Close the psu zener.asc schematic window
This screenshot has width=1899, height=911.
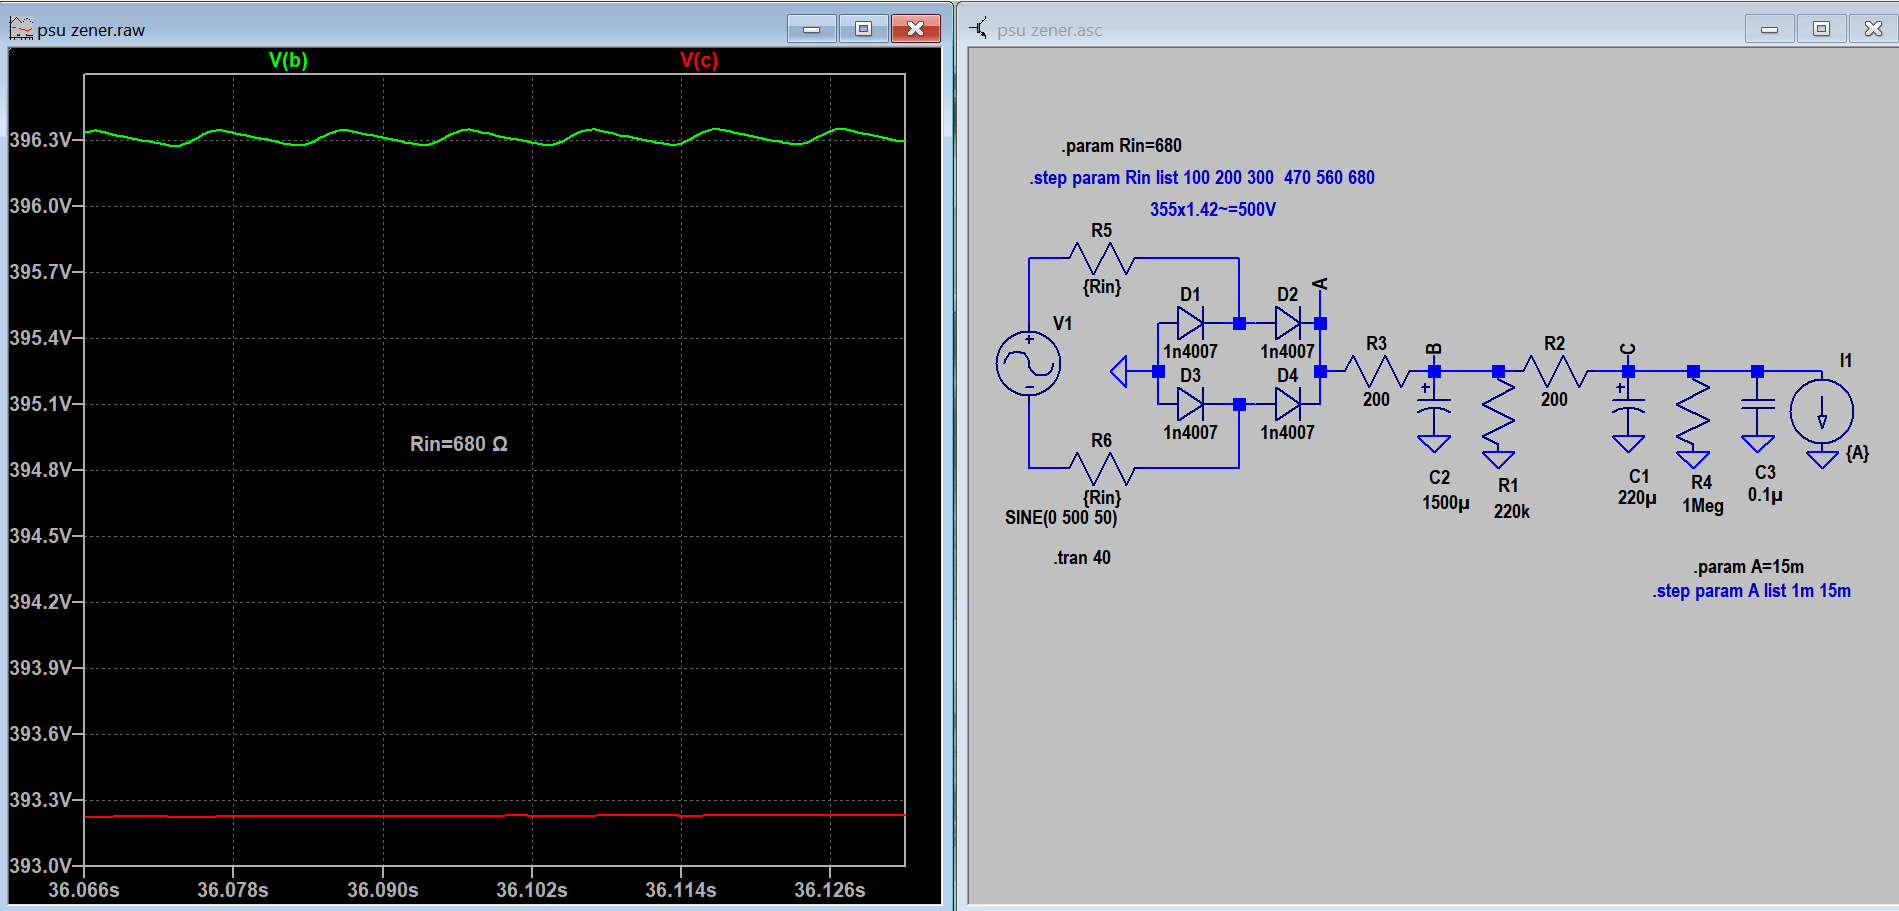pyautogui.click(x=1873, y=29)
